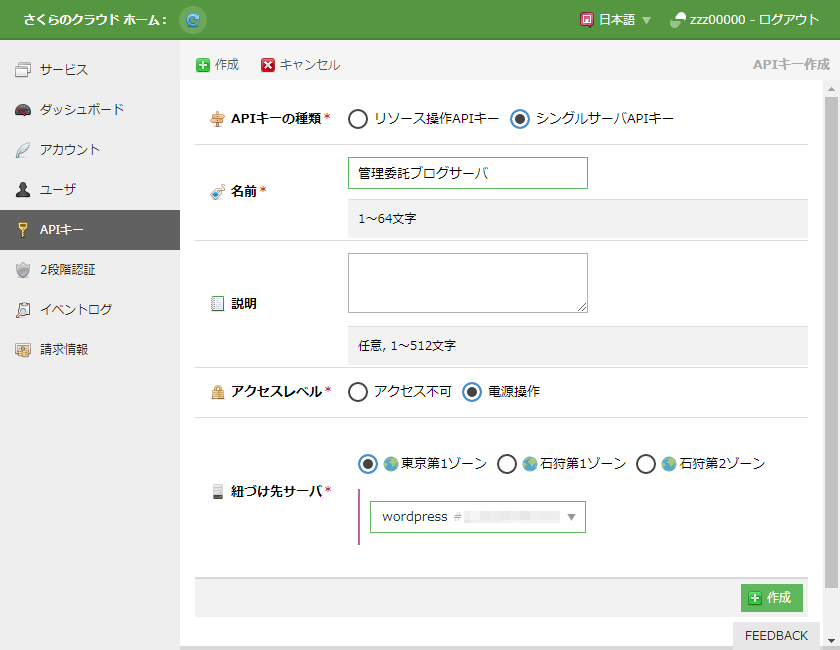This screenshot has width=840, height=650.
Task: Open the wordpress server dropdown
Action: tap(478, 517)
